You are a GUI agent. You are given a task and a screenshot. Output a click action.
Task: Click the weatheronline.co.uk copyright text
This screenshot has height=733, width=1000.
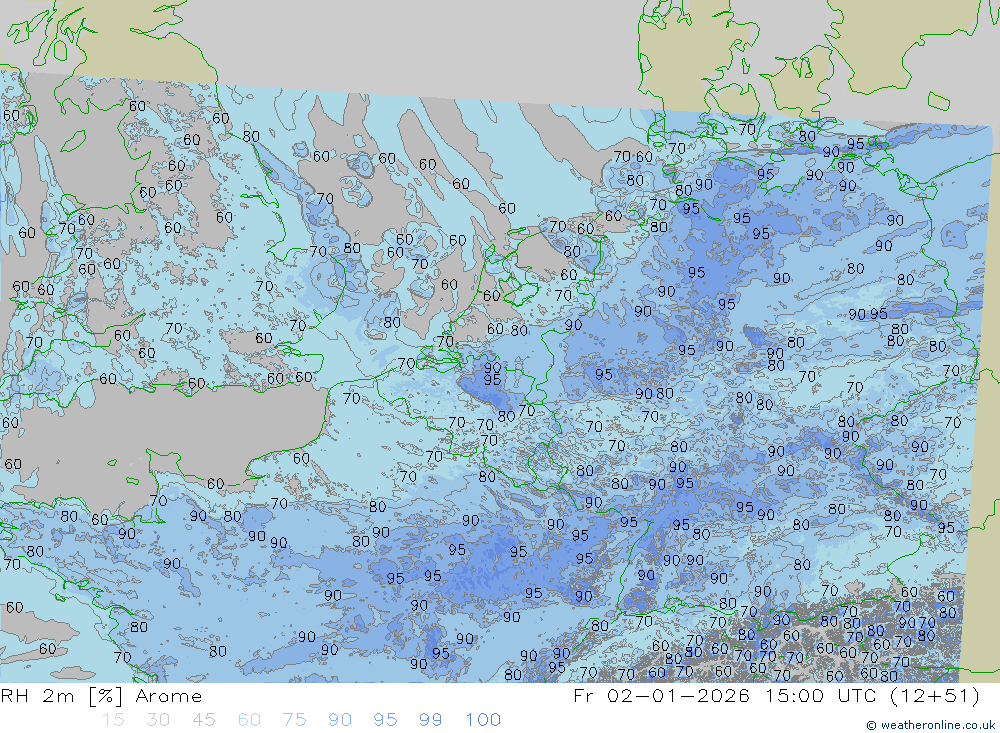click(x=930, y=725)
